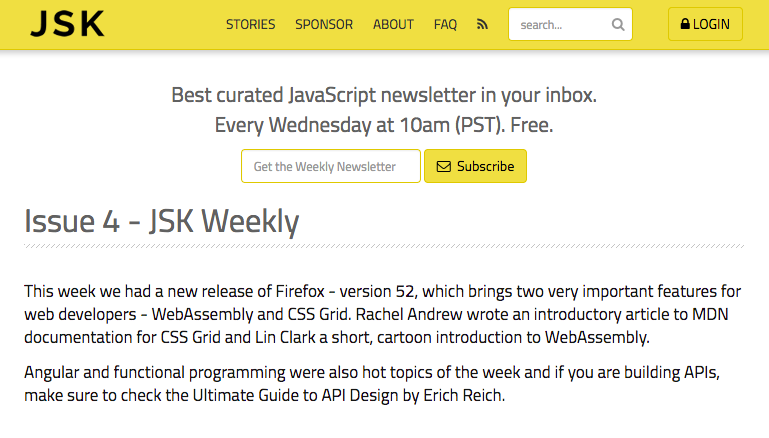Open the STORIES menu item
769x438 pixels.
tap(250, 25)
